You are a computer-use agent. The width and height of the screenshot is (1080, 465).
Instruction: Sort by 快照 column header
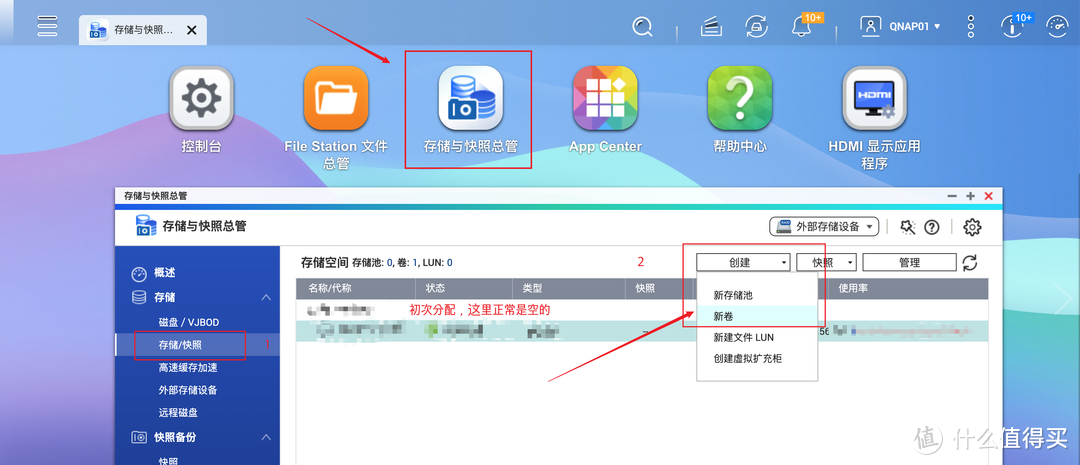point(659,288)
